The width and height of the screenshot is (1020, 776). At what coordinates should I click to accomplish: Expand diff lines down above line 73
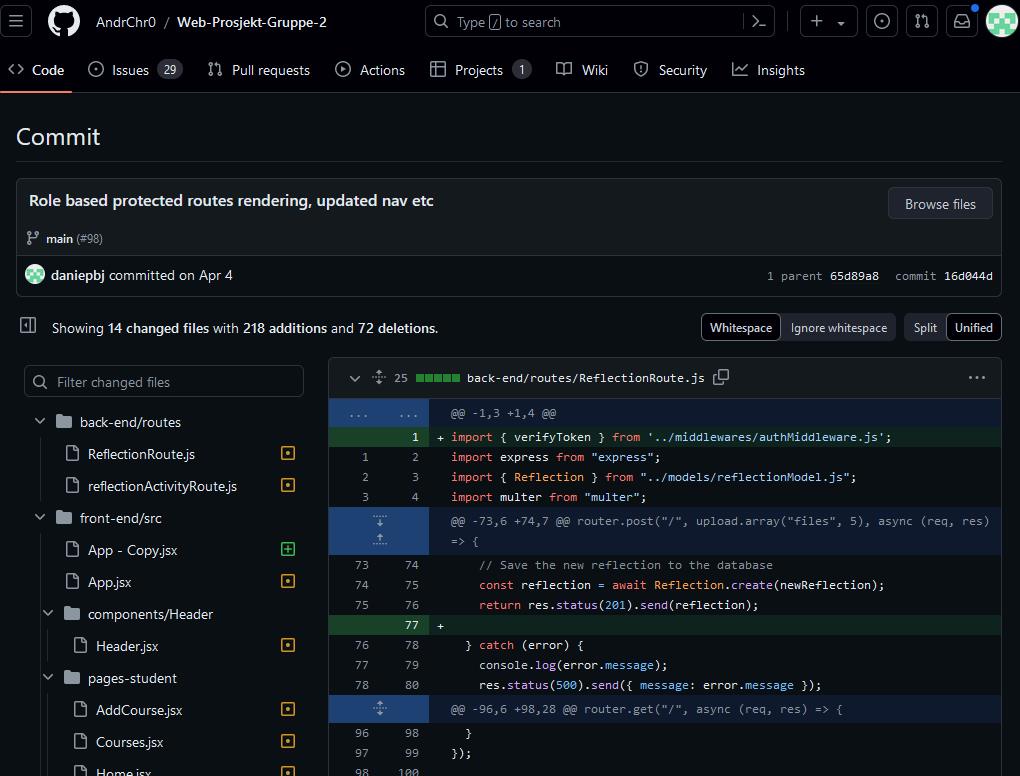380,521
